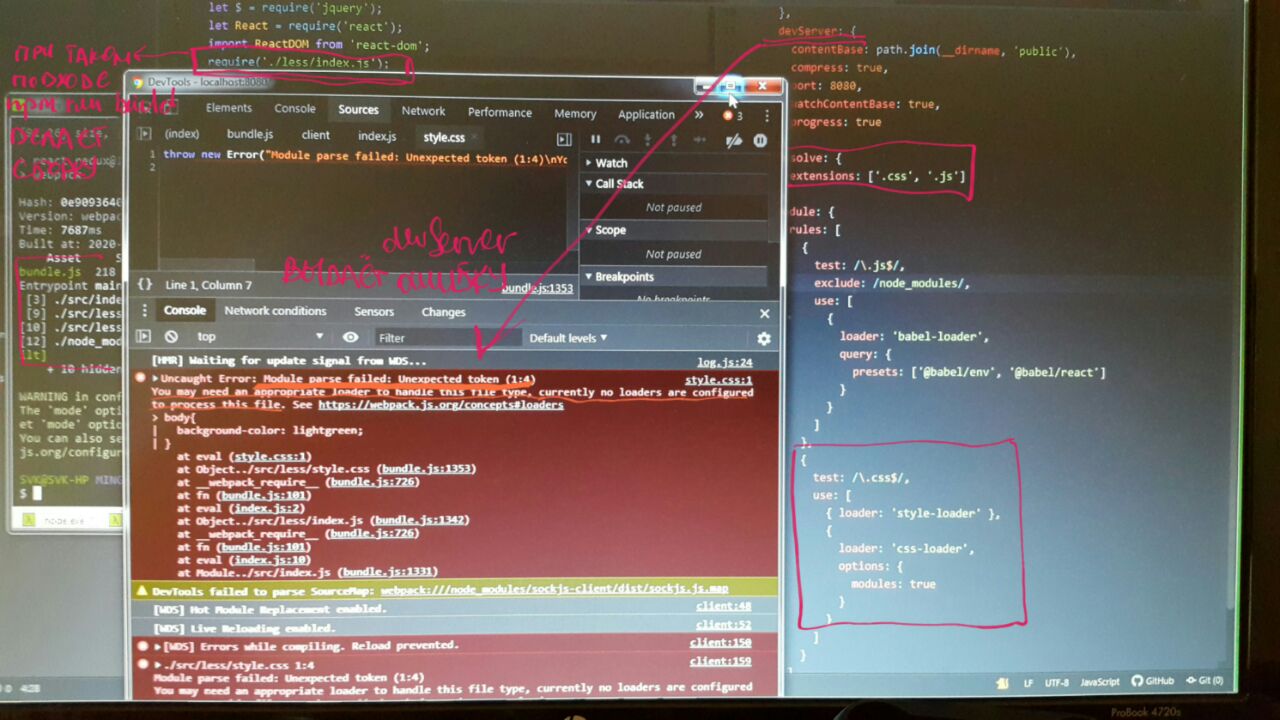The image size is (1280, 720).
Task: Expand the ./src/less/style.css 1:4 error
Action: (157, 663)
